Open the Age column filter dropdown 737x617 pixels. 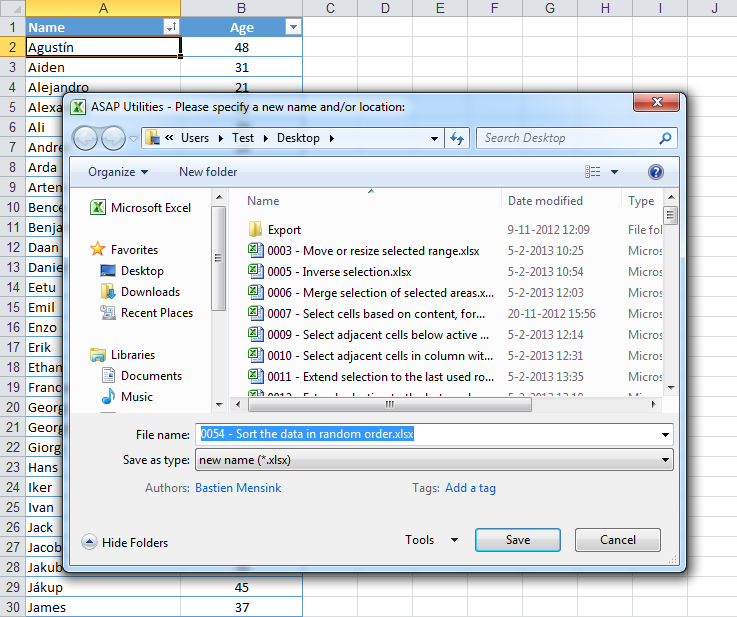point(293,28)
